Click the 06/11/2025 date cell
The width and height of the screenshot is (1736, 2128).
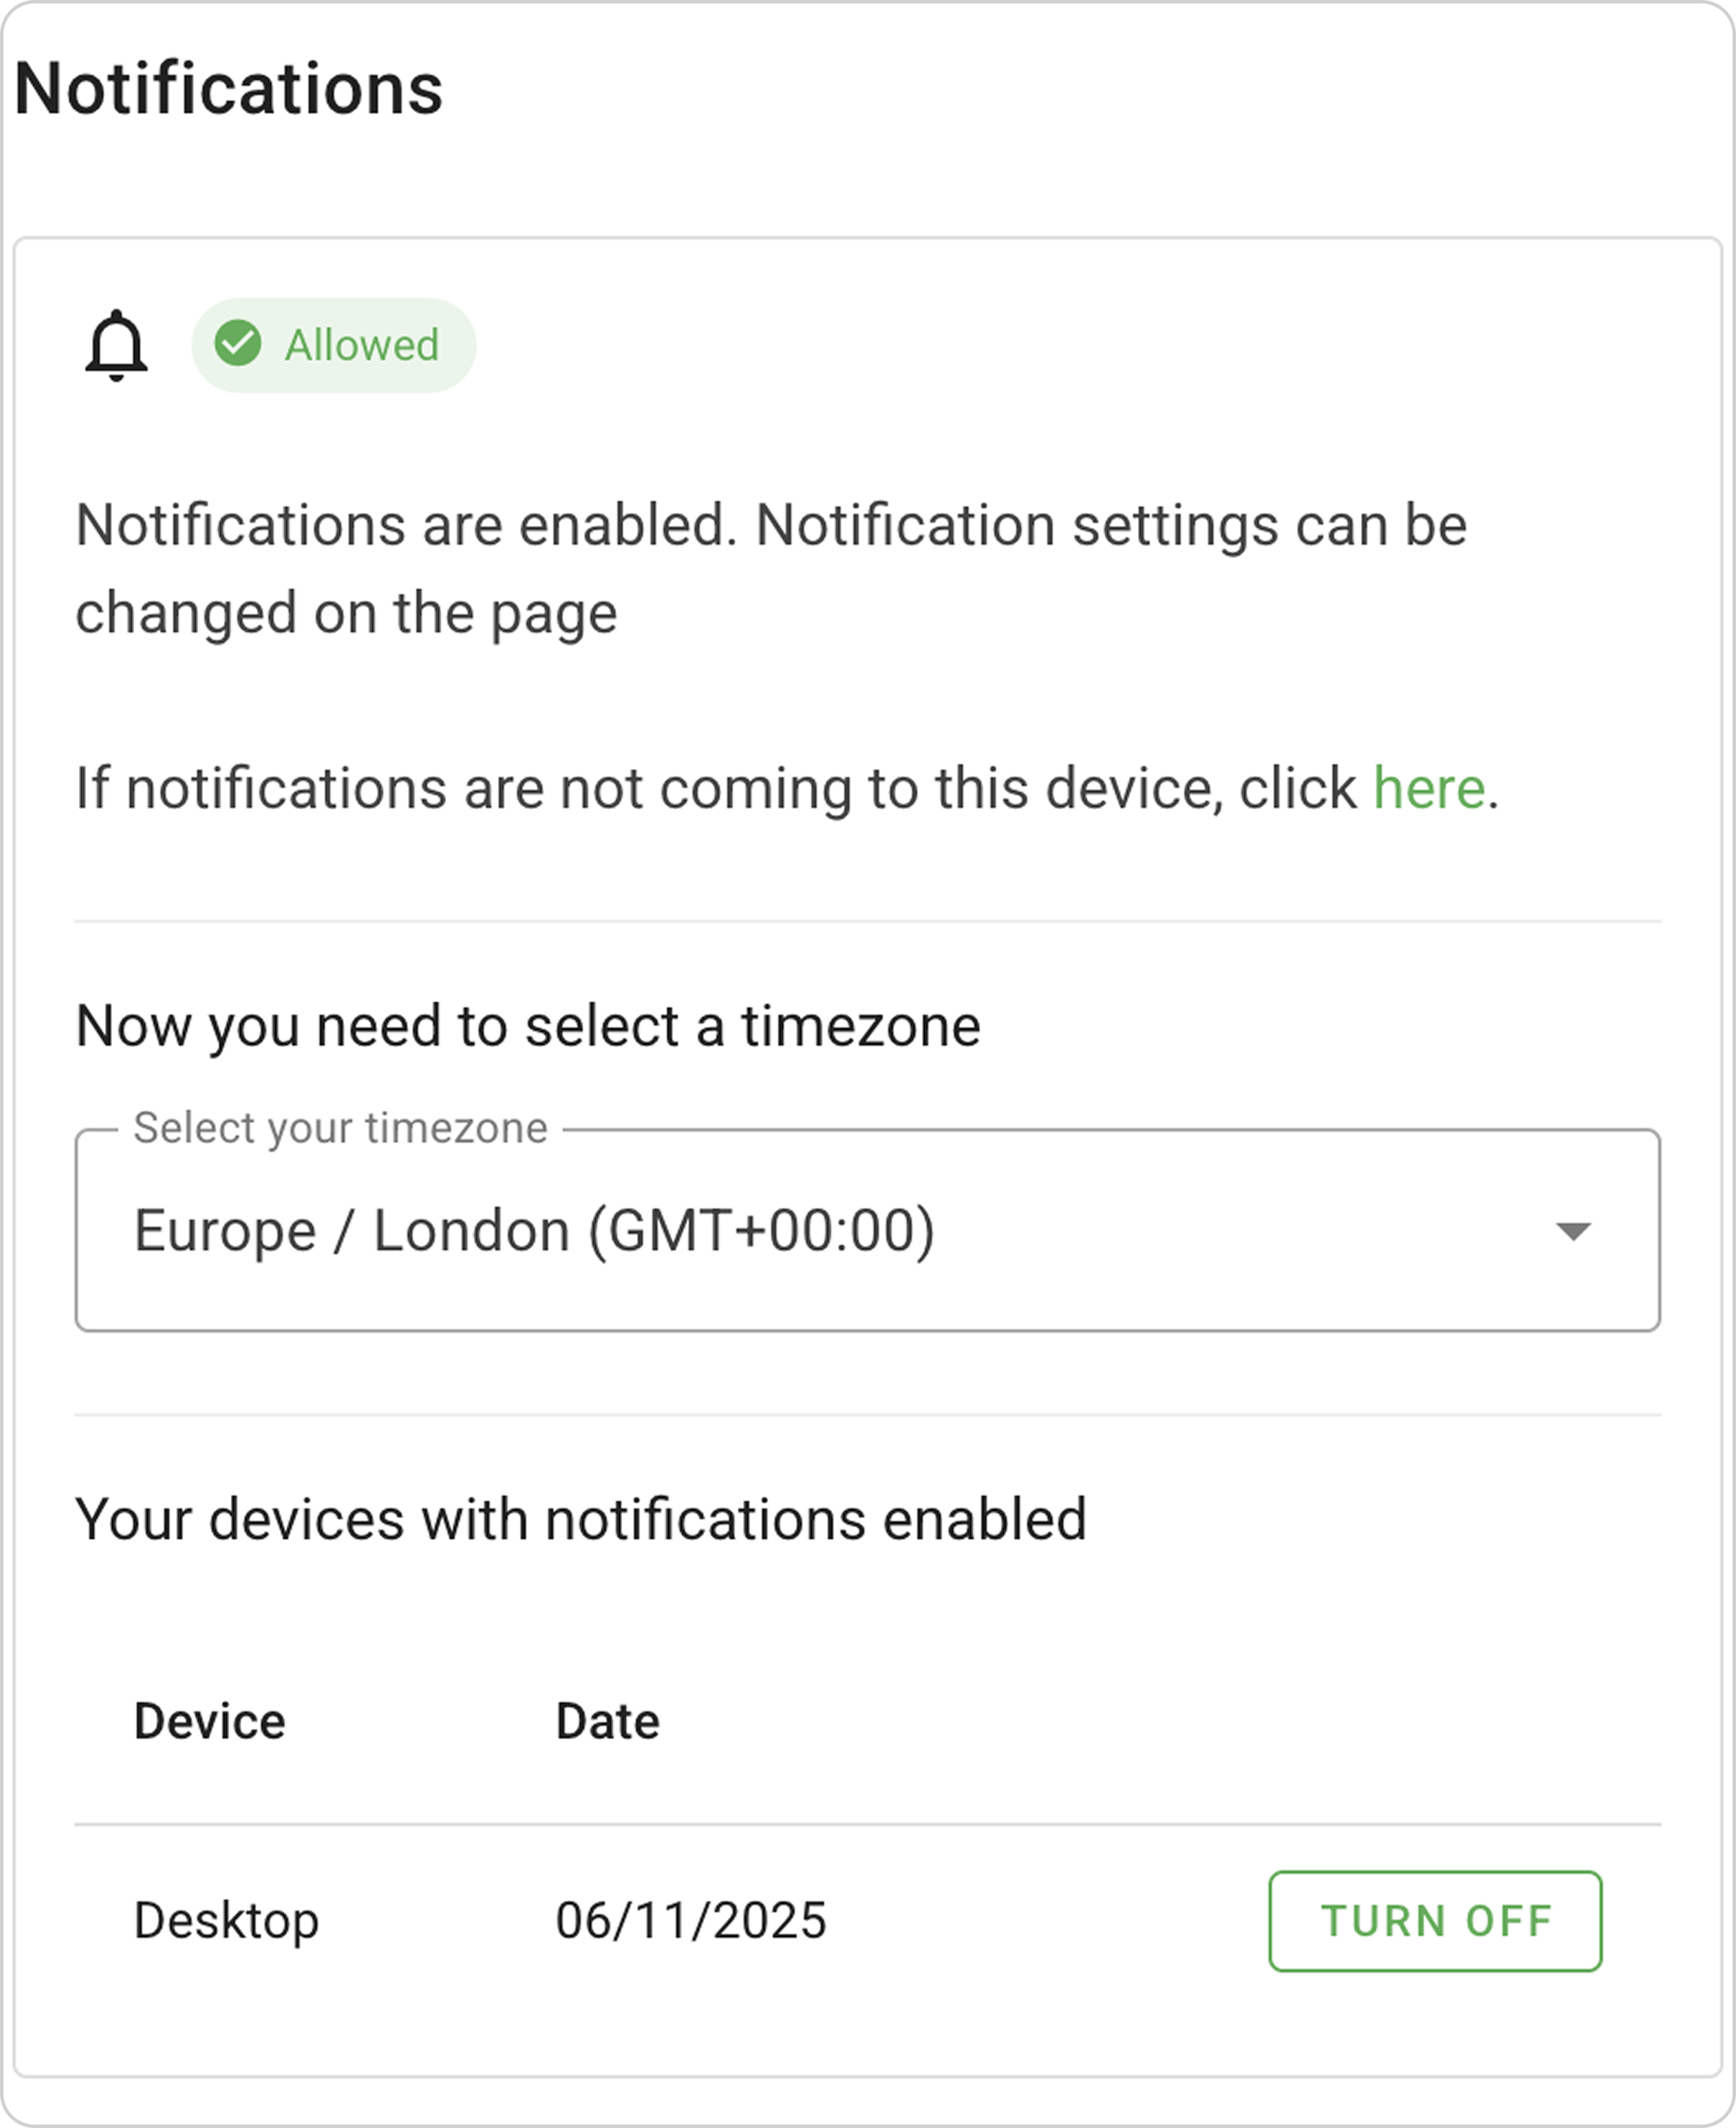tap(691, 1920)
